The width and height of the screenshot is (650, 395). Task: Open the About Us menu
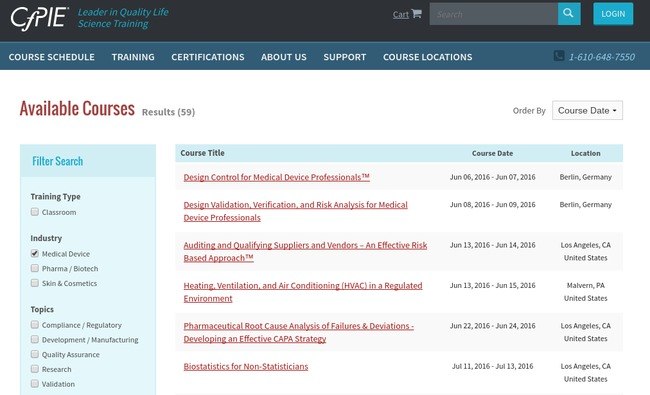pos(284,57)
